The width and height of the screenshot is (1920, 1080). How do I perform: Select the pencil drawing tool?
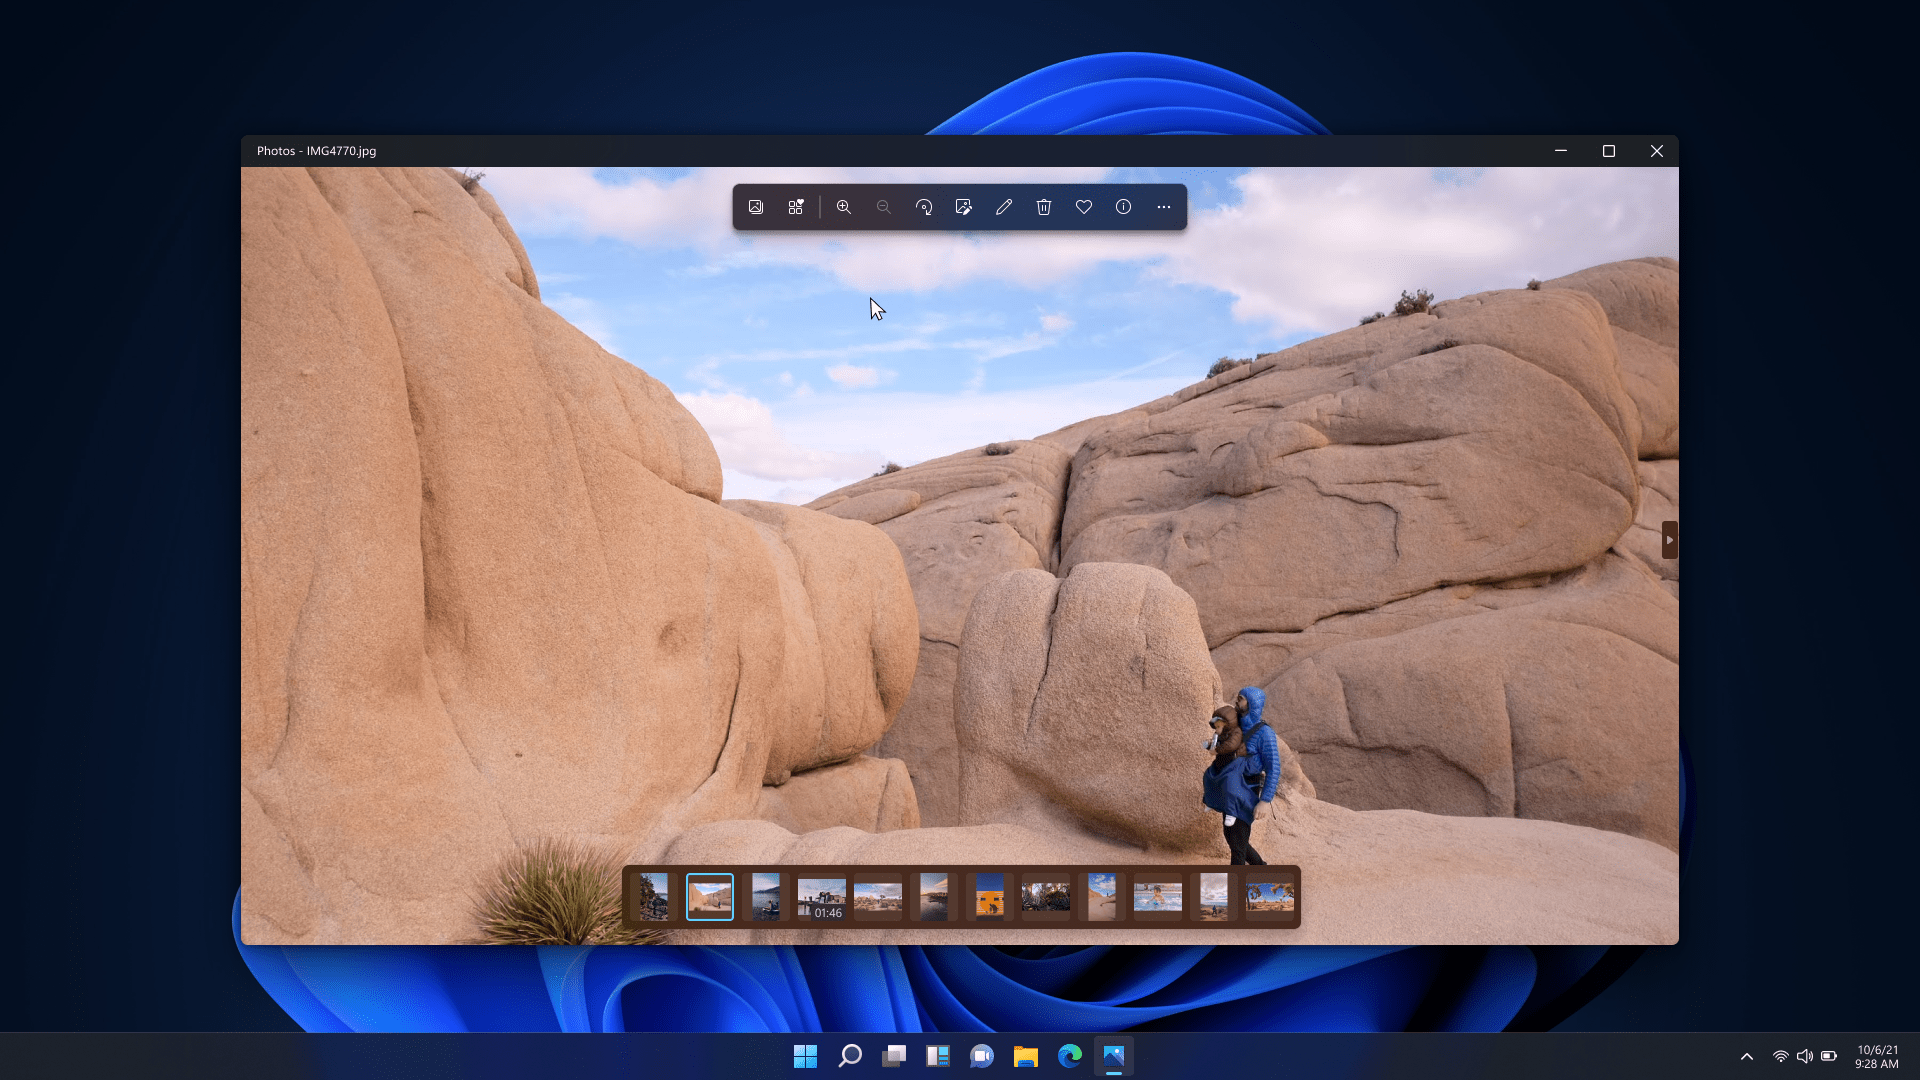click(1004, 207)
